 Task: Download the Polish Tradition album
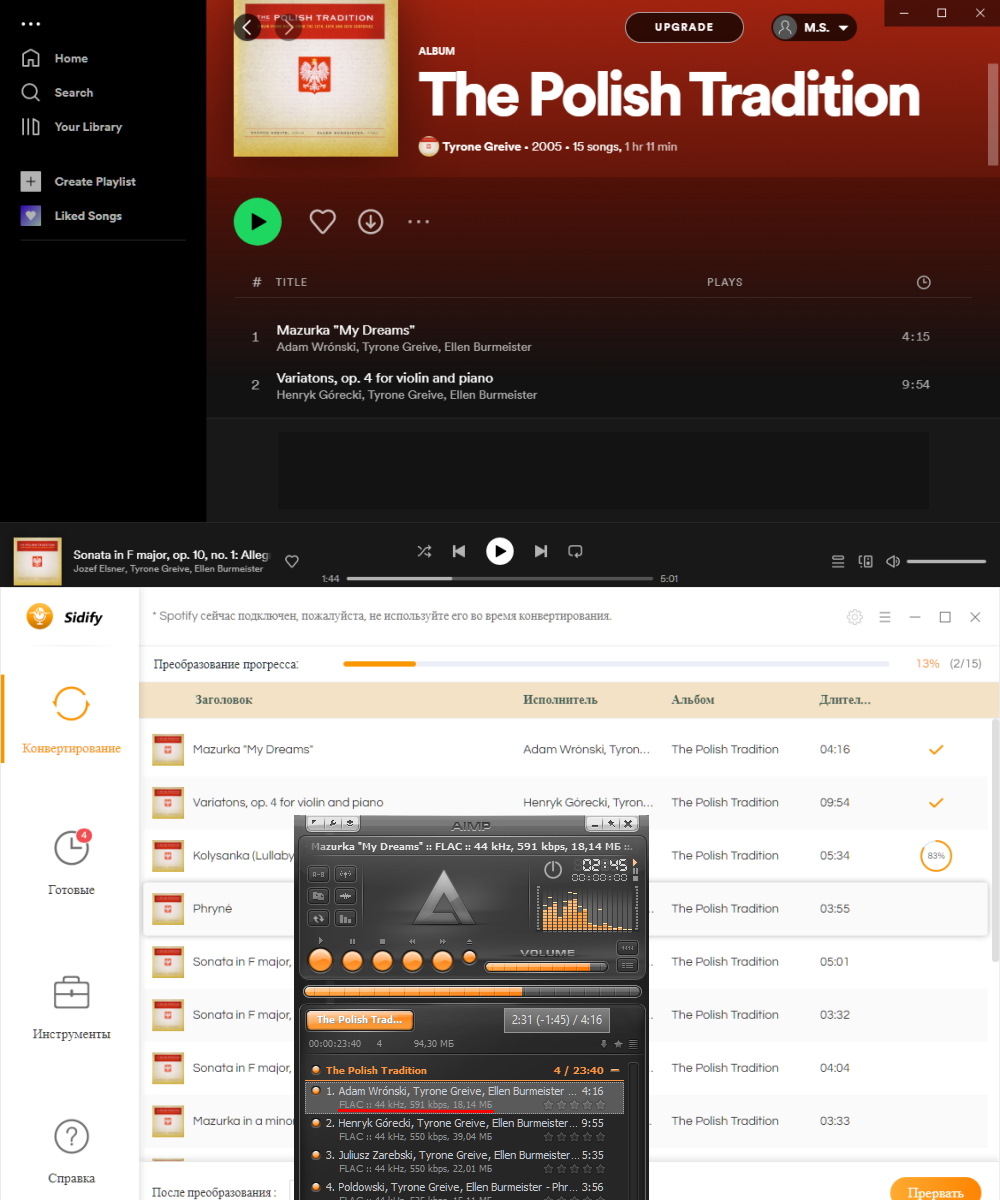pos(371,222)
